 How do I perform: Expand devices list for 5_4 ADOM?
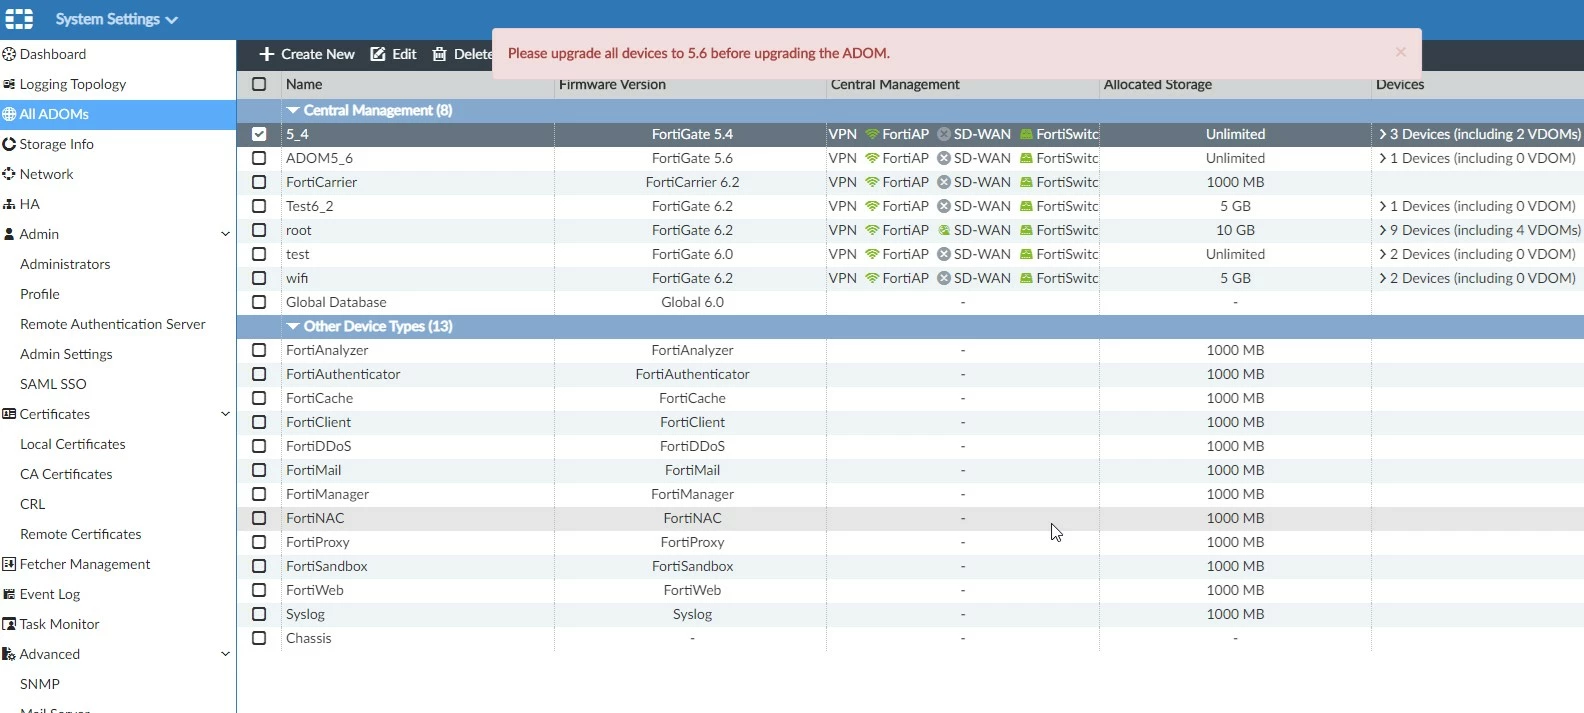coord(1383,134)
